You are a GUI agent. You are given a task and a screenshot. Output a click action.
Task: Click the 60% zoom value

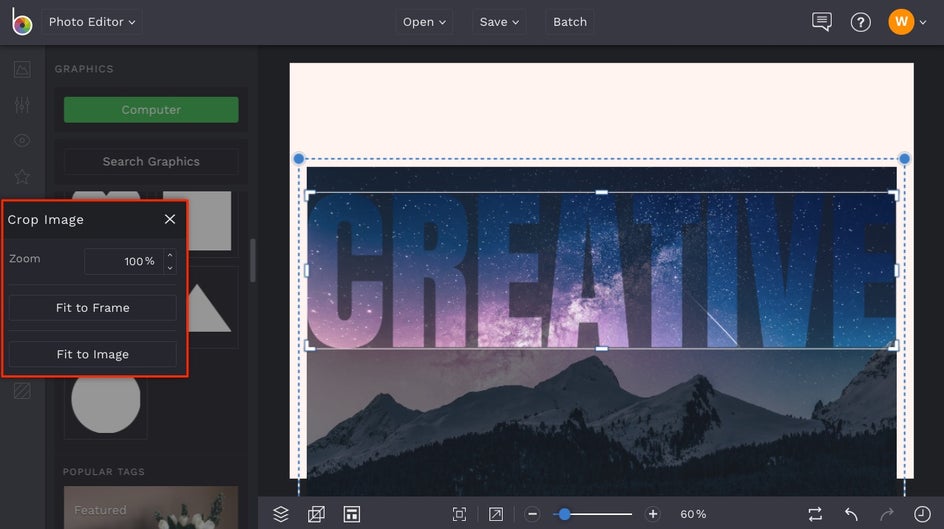(693, 514)
